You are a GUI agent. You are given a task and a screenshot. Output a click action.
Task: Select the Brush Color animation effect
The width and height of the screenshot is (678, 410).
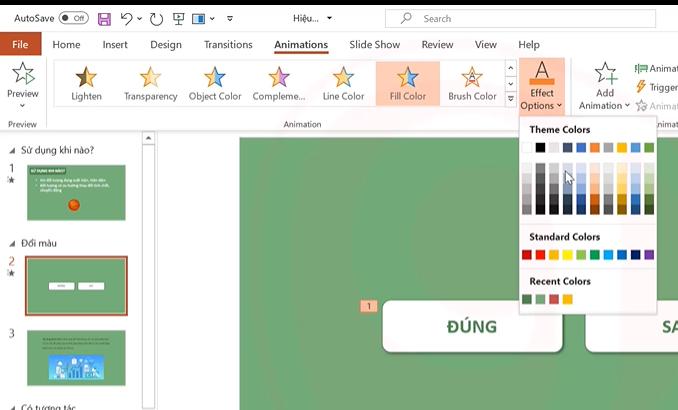coord(472,83)
